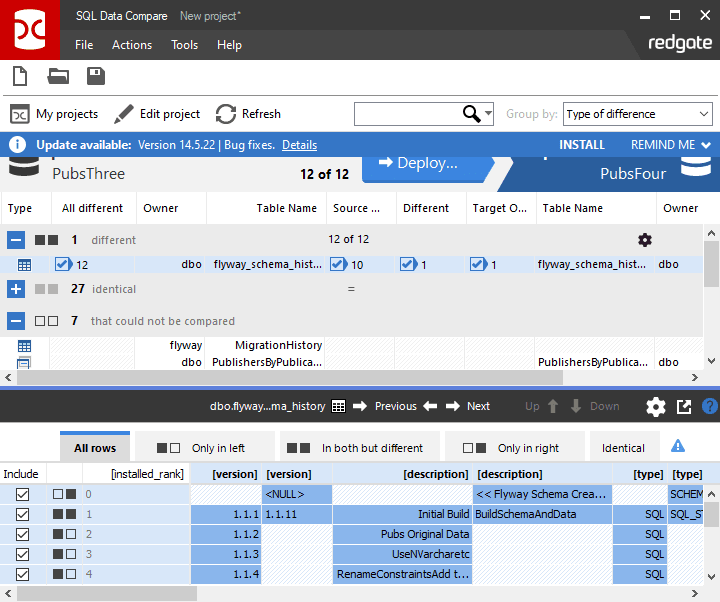Toggle Include checkbox for rank 0 row
The height and width of the screenshot is (602, 720).
pos(22,495)
